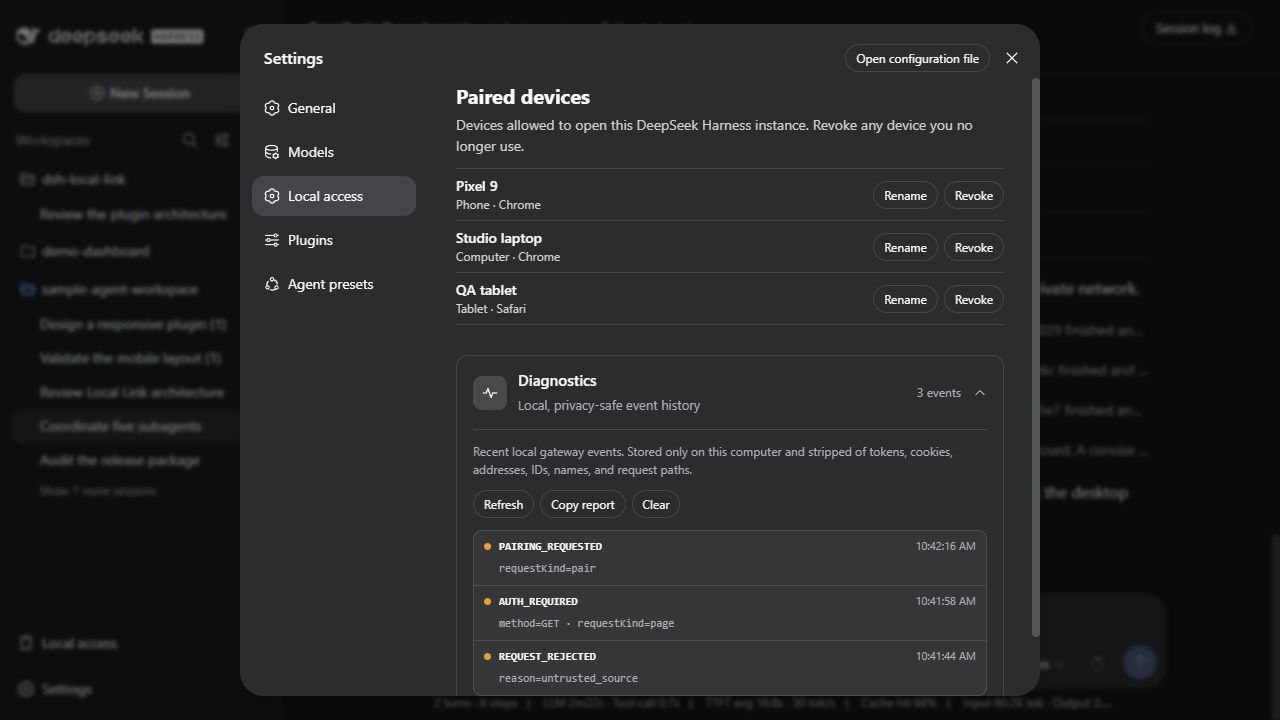The width and height of the screenshot is (1280, 720).
Task: Select the AUTH_REQUIRED event entry
Action: click(x=730, y=613)
